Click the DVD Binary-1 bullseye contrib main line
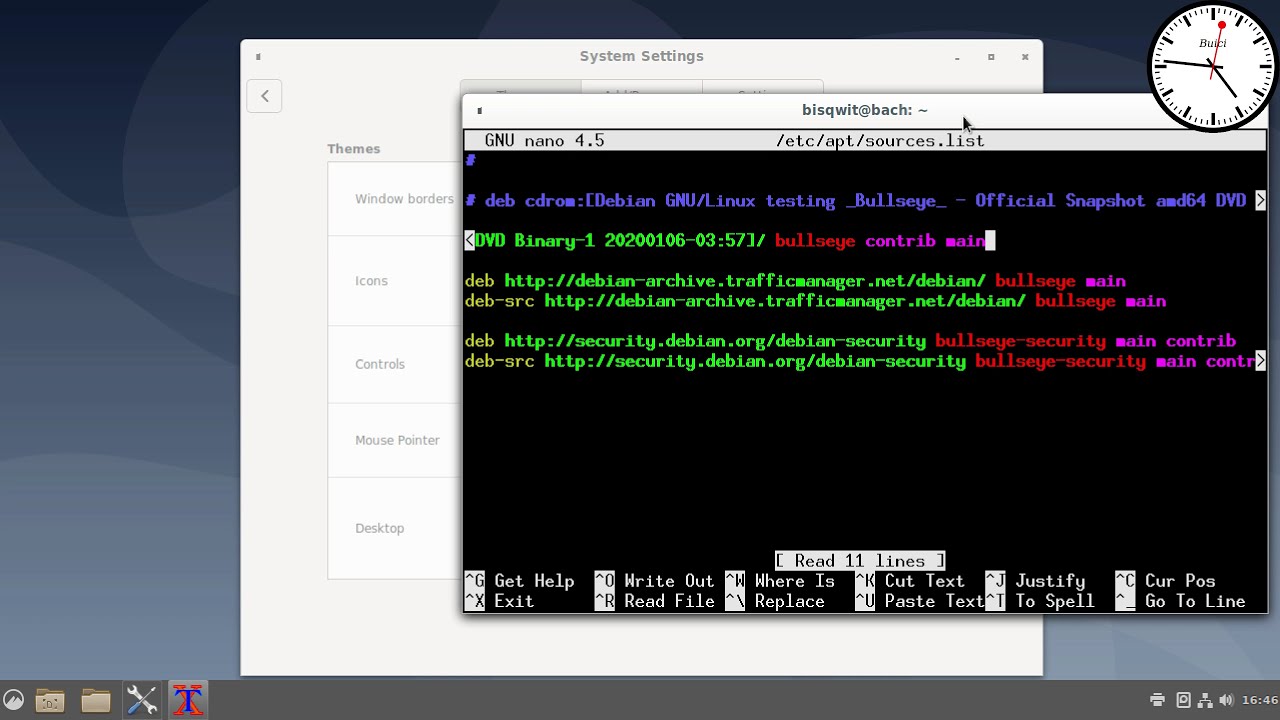This screenshot has width=1280, height=720. tap(730, 241)
